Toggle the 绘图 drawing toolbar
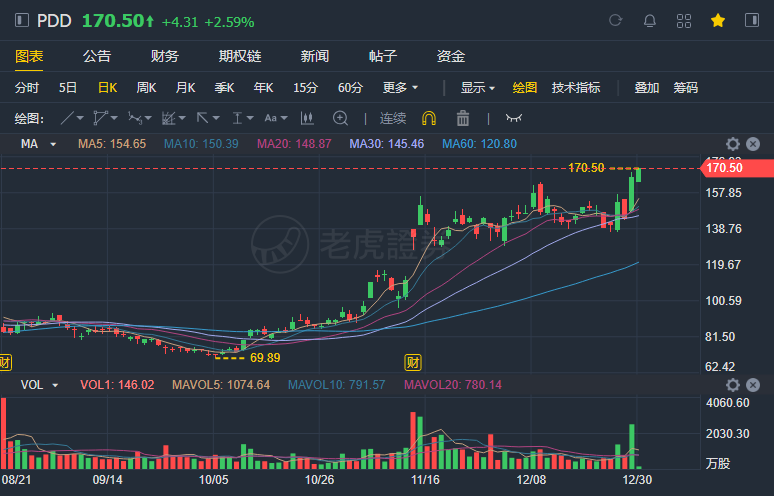 tap(525, 88)
